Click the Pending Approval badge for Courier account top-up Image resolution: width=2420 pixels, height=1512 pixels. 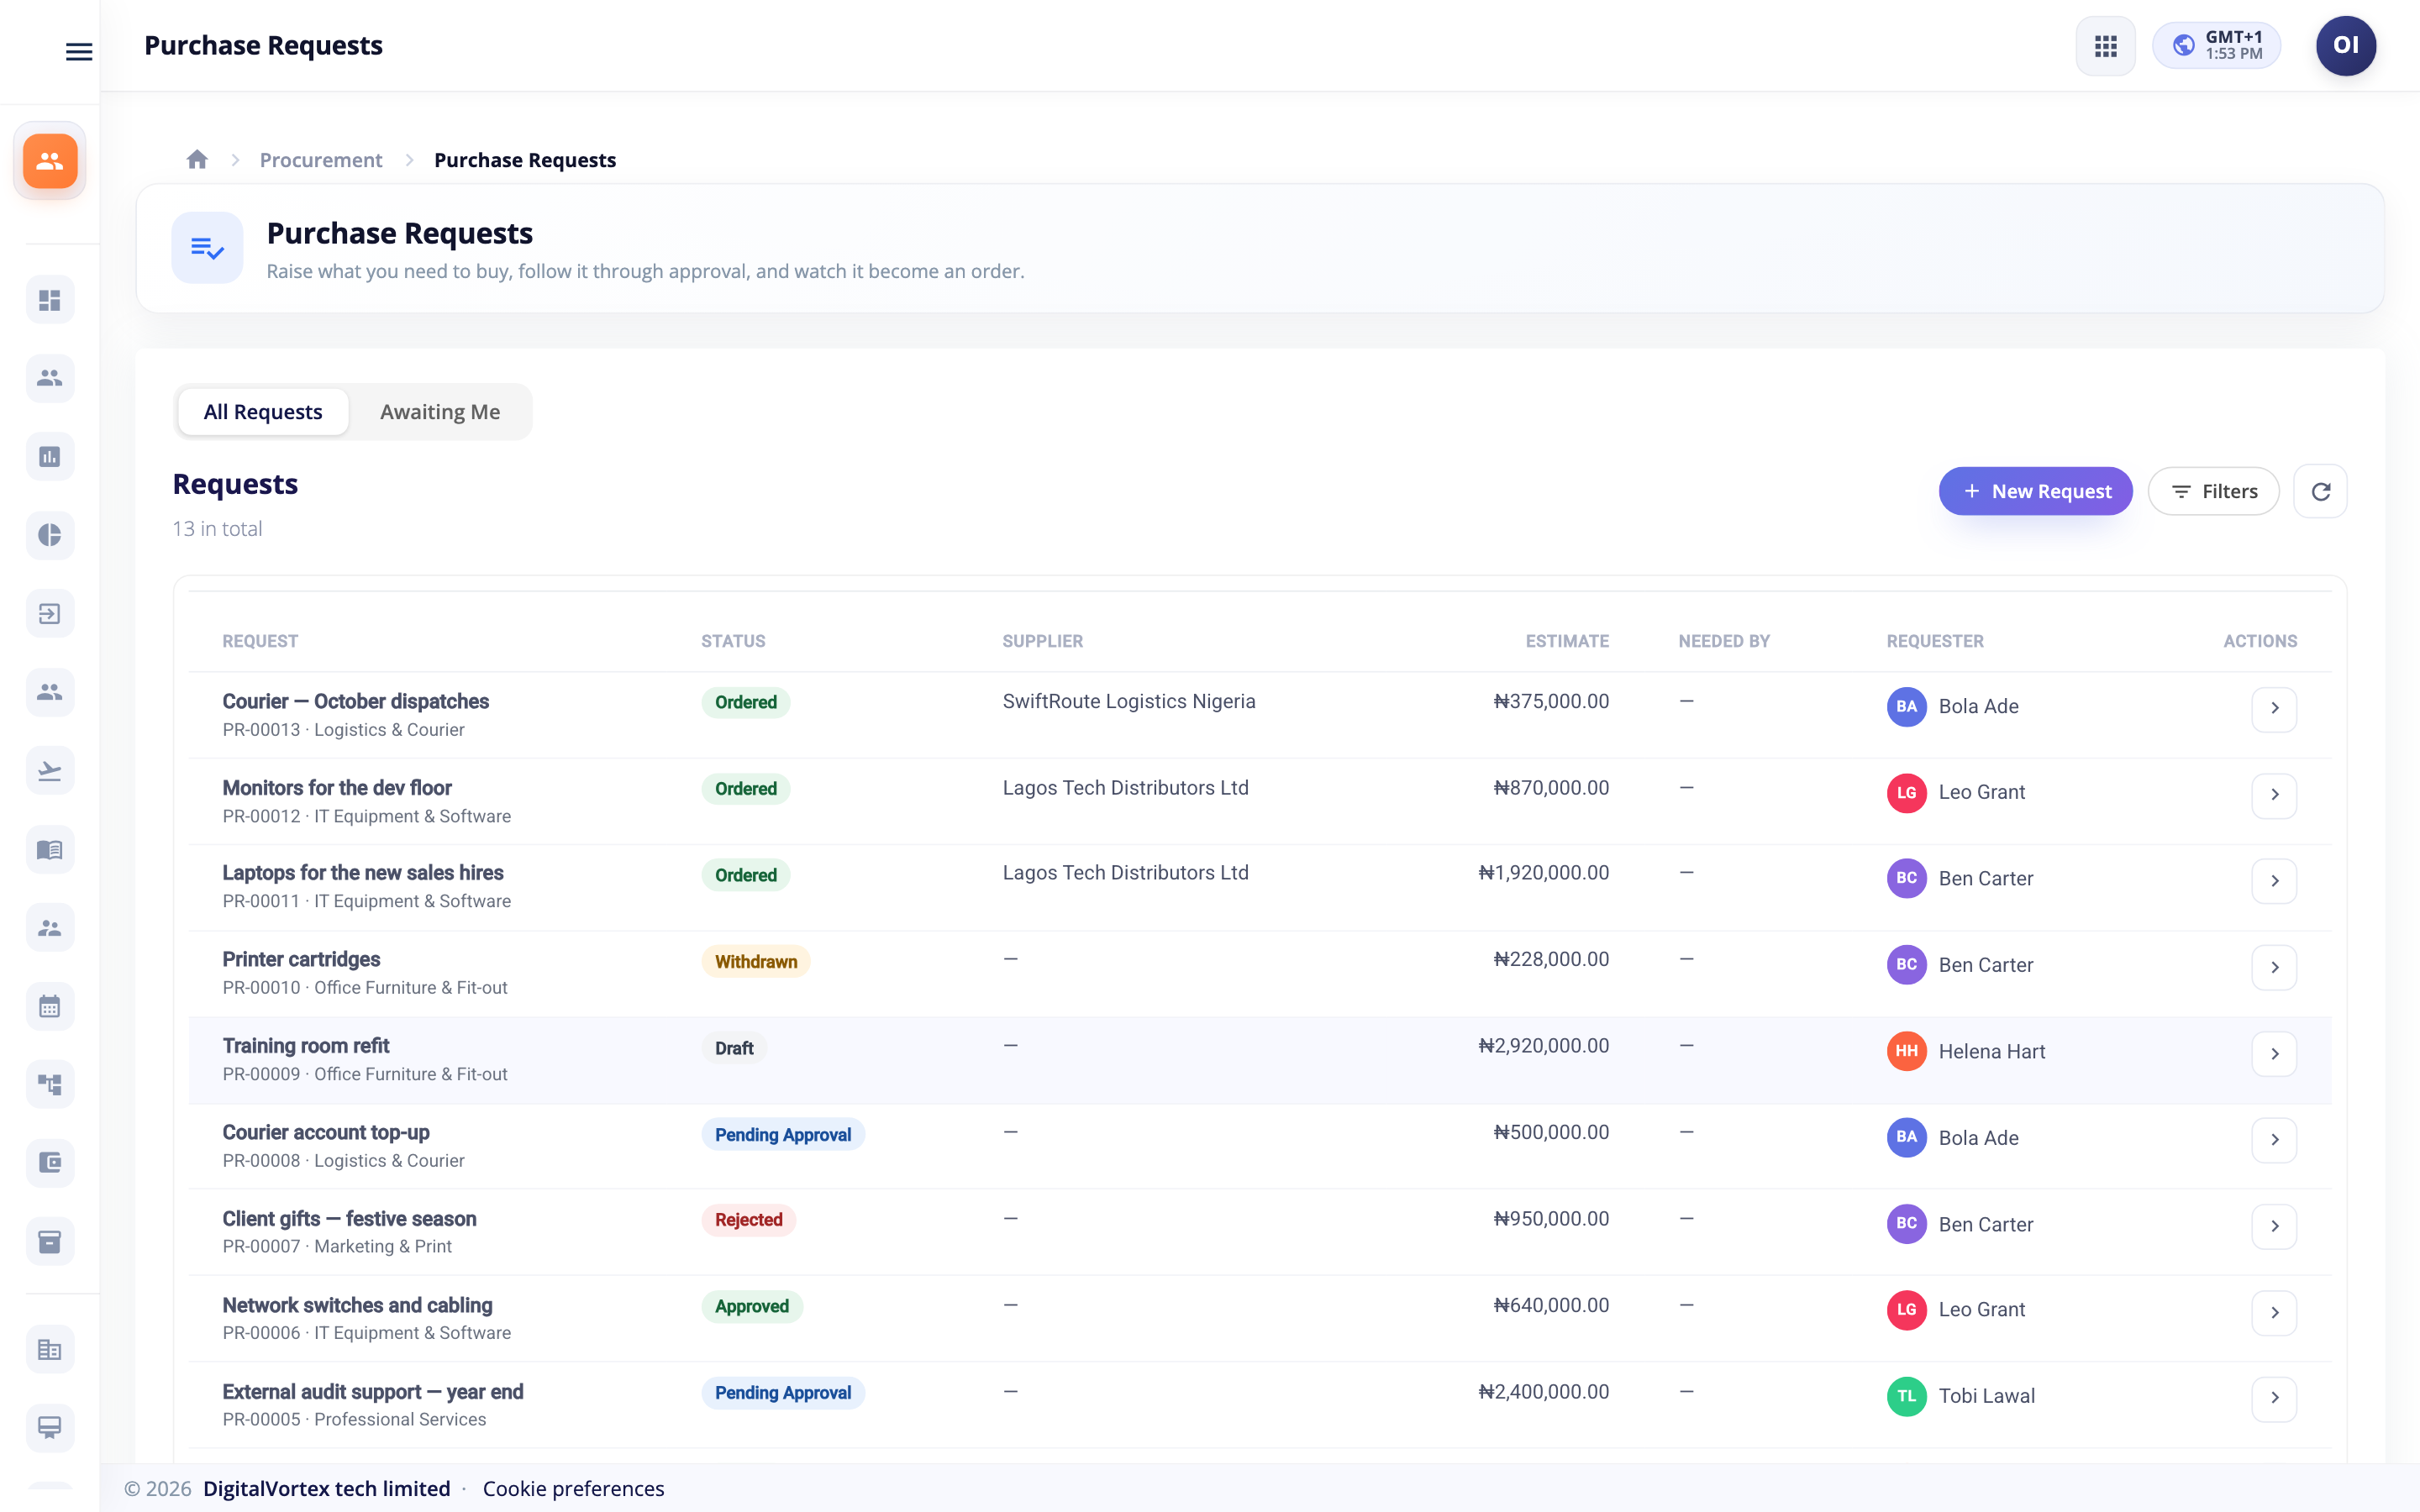click(x=782, y=1135)
